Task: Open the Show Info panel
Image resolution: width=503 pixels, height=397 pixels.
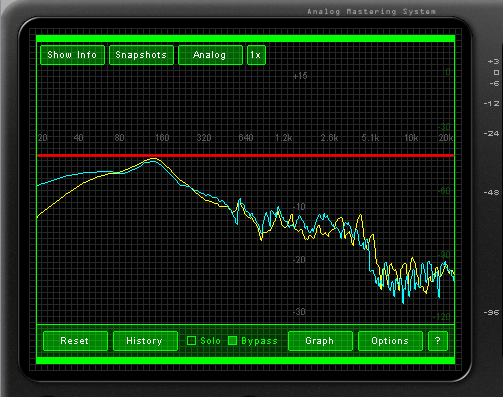Action: 72,55
